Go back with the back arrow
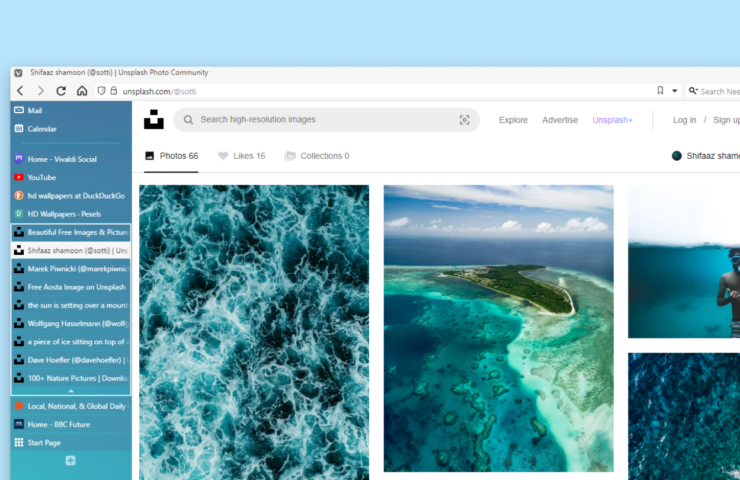Screen dimensions: 740x480 tap(20, 91)
